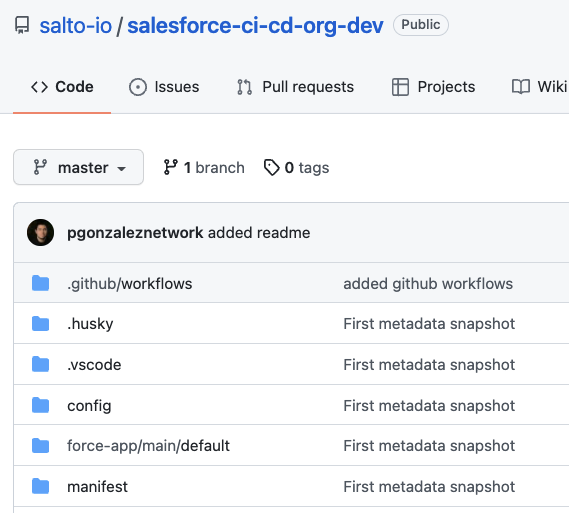Click the Code angle-brackets icon
This screenshot has height=513, width=569.
tap(40, 87)
